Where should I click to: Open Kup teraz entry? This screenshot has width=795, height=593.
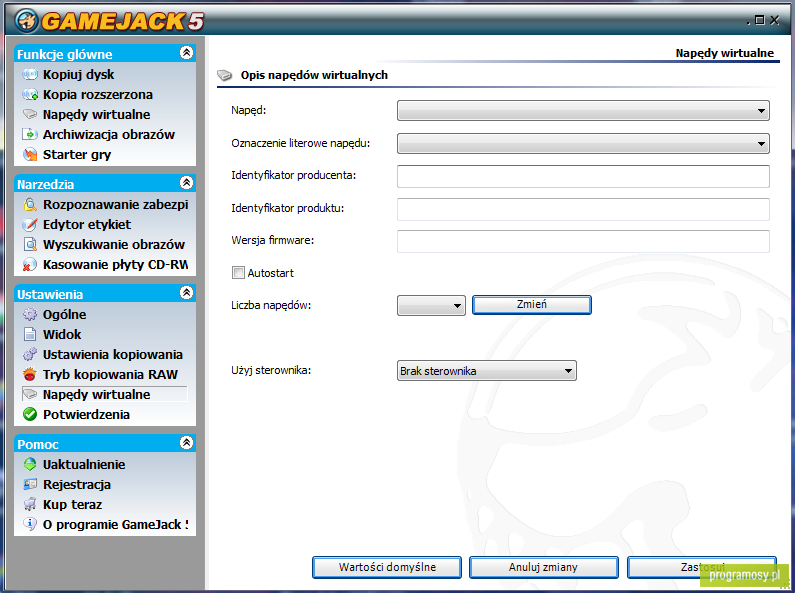pos(73,505)
